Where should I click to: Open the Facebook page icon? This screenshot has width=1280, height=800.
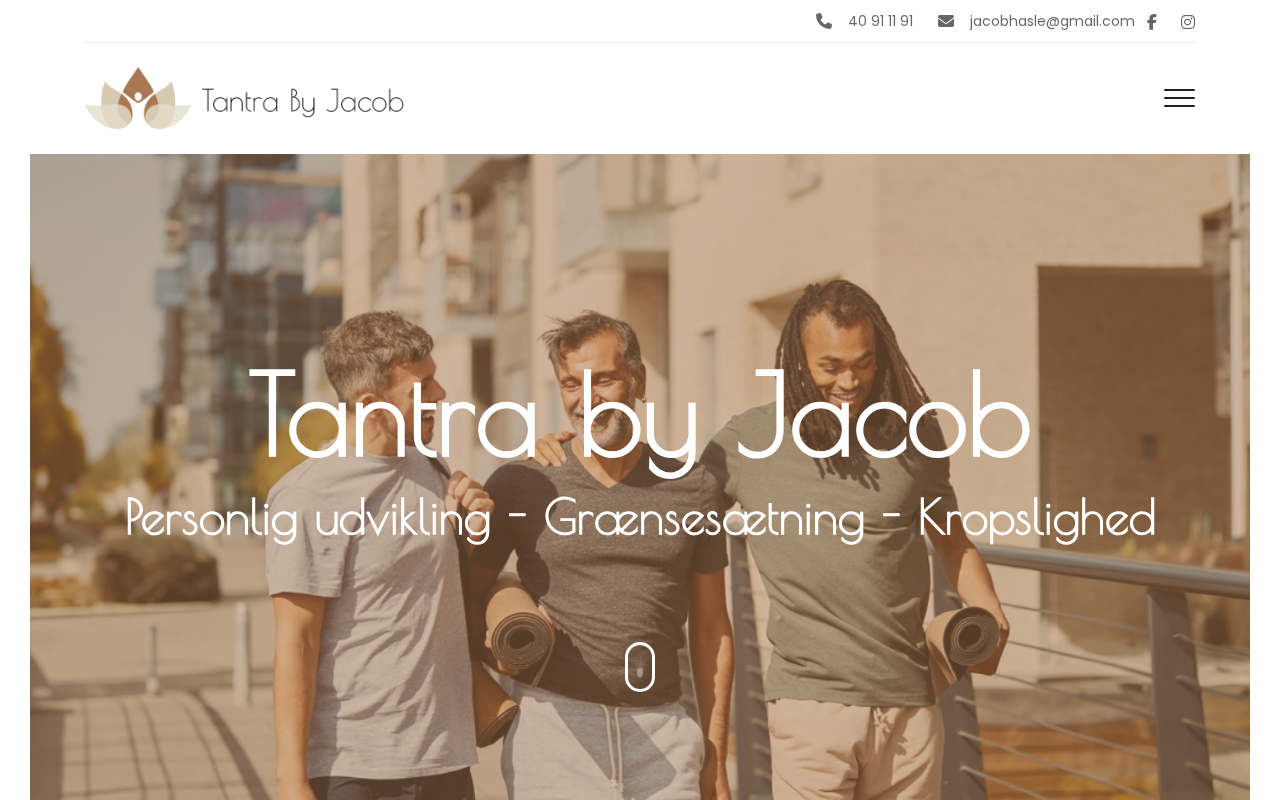(1151, 22)
